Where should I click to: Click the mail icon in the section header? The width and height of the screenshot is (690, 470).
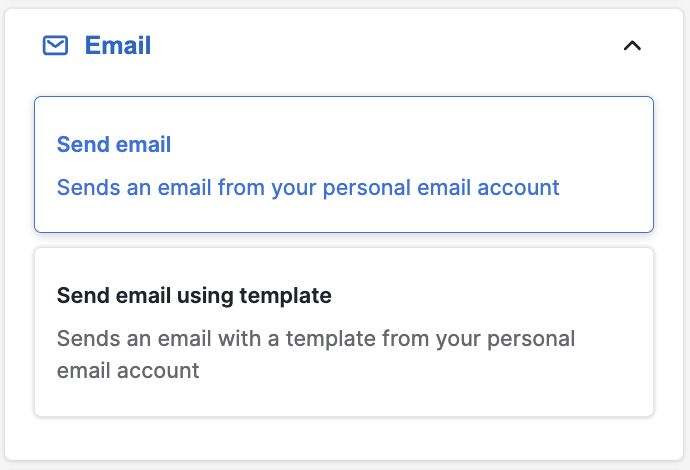[55, 45]
